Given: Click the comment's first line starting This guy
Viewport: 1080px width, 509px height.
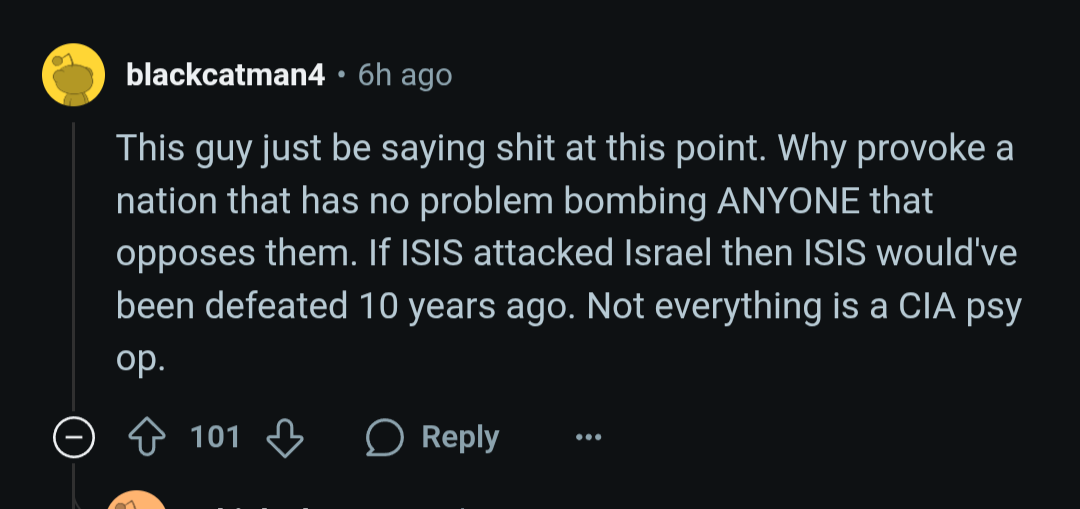Looking at the screenshot, I should click(x=565, y=150).
